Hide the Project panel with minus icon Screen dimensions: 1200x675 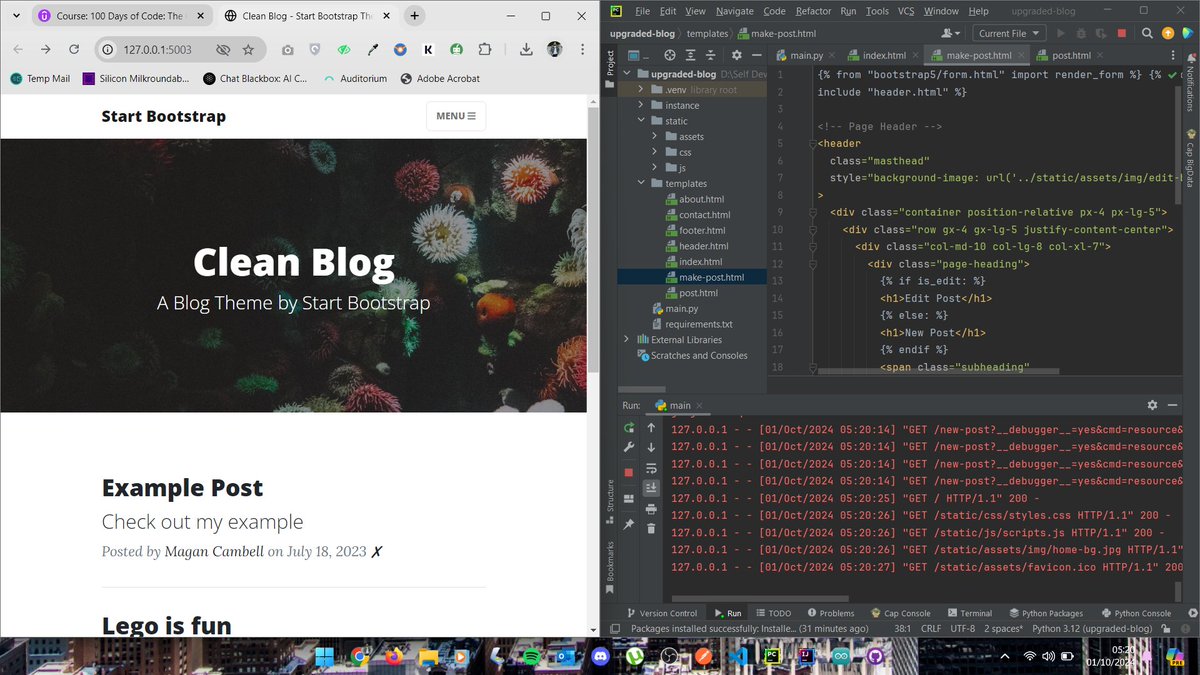[x=758, y=55]
